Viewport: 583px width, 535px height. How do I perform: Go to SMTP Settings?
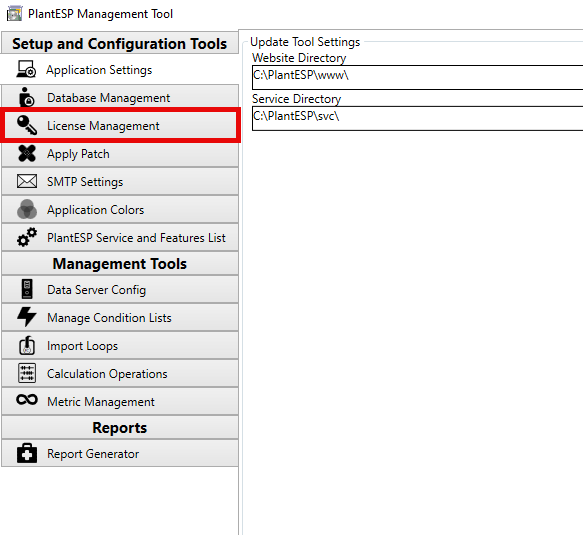[120, 181]
